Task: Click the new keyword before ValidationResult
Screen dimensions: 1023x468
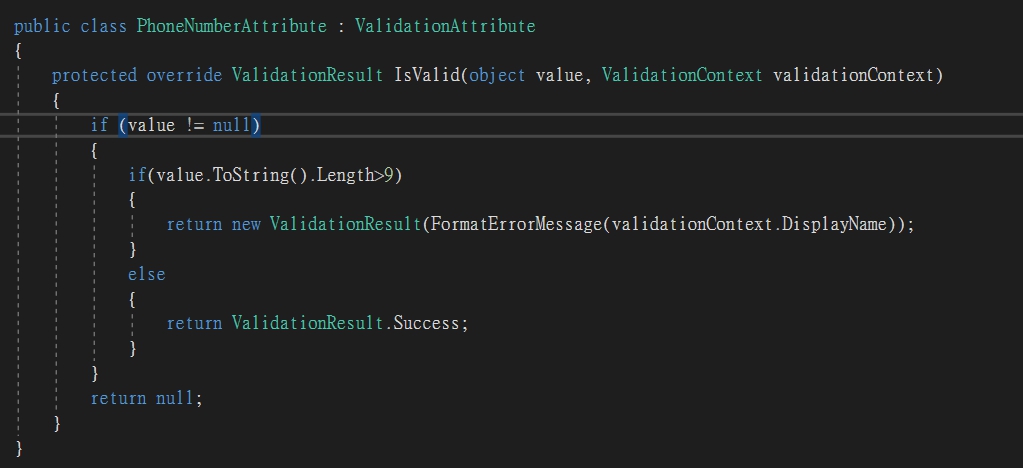Action: [x=246, y=225]
